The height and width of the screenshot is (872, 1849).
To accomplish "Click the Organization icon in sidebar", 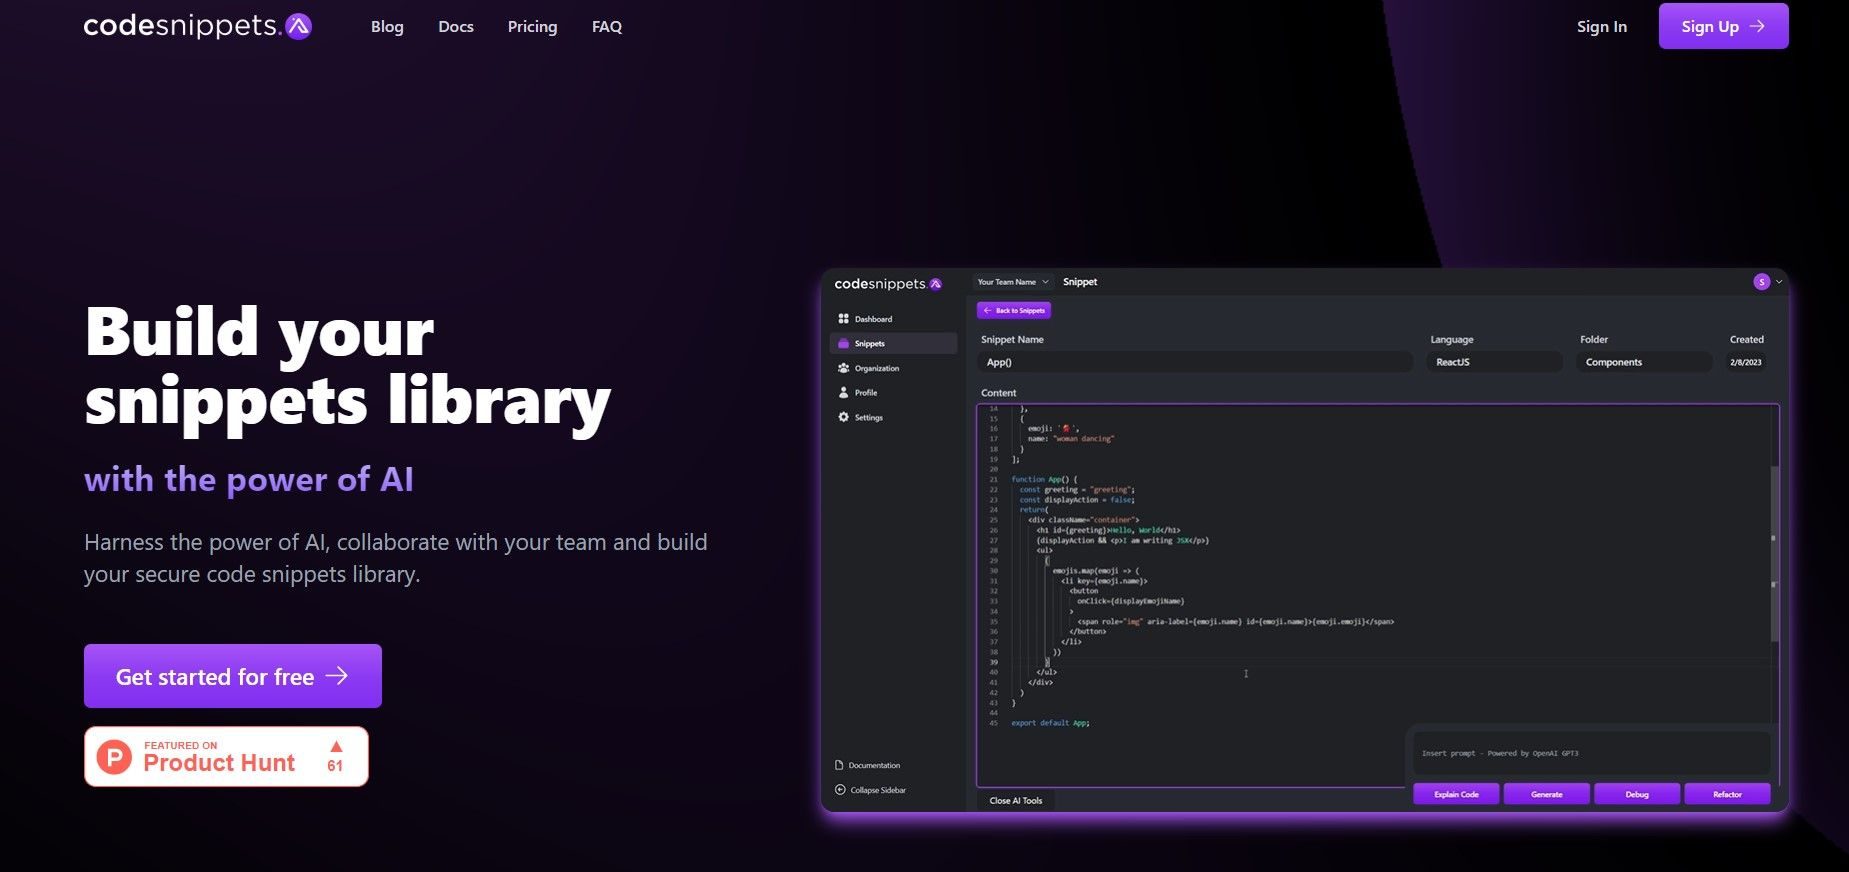I will [x=843, y=368].
